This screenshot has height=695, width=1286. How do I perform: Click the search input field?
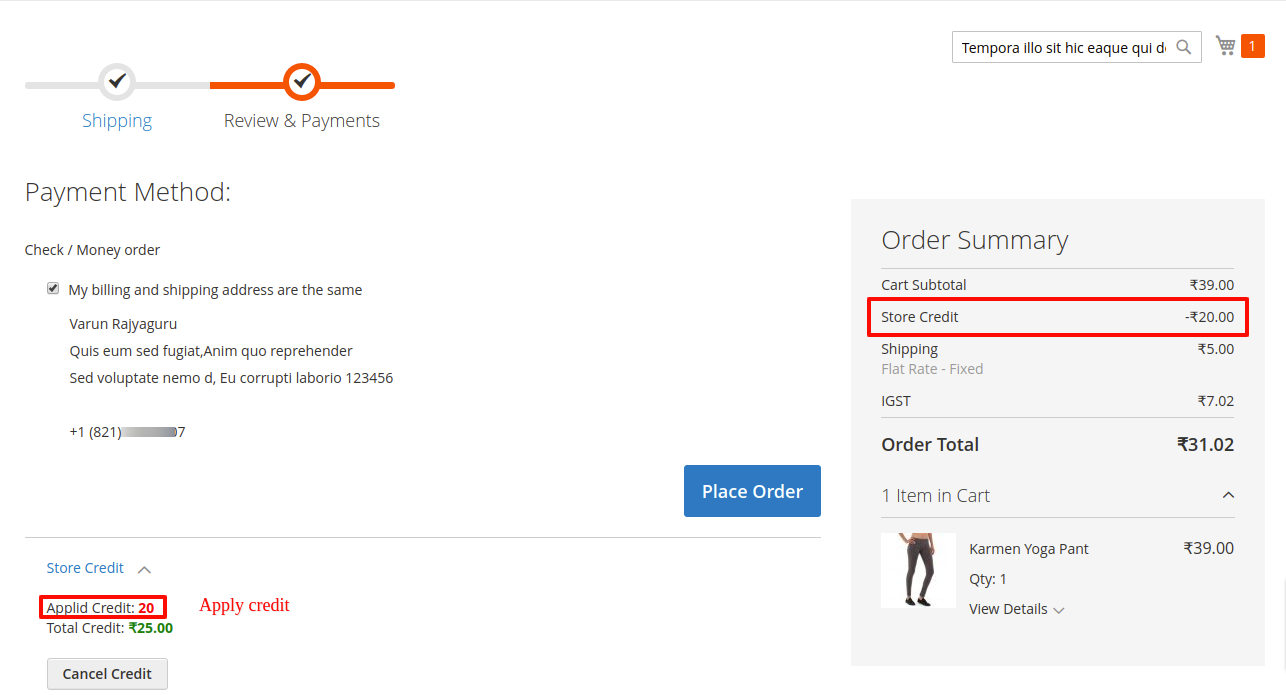(1062, 47)
